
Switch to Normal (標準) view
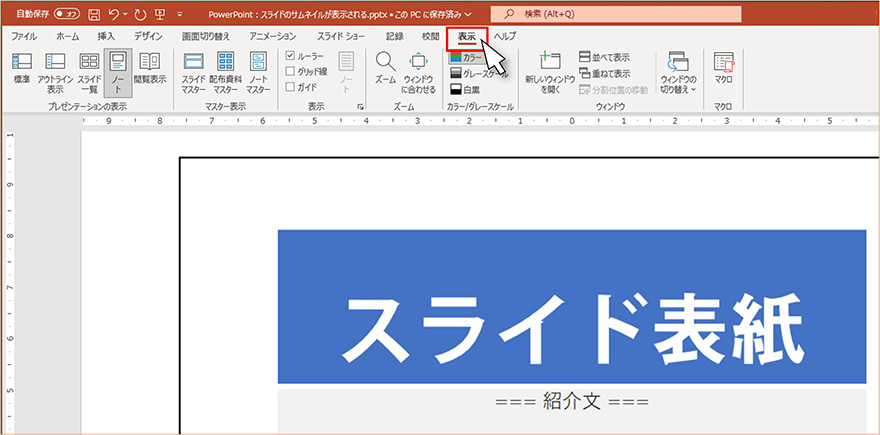coord(21,69)
